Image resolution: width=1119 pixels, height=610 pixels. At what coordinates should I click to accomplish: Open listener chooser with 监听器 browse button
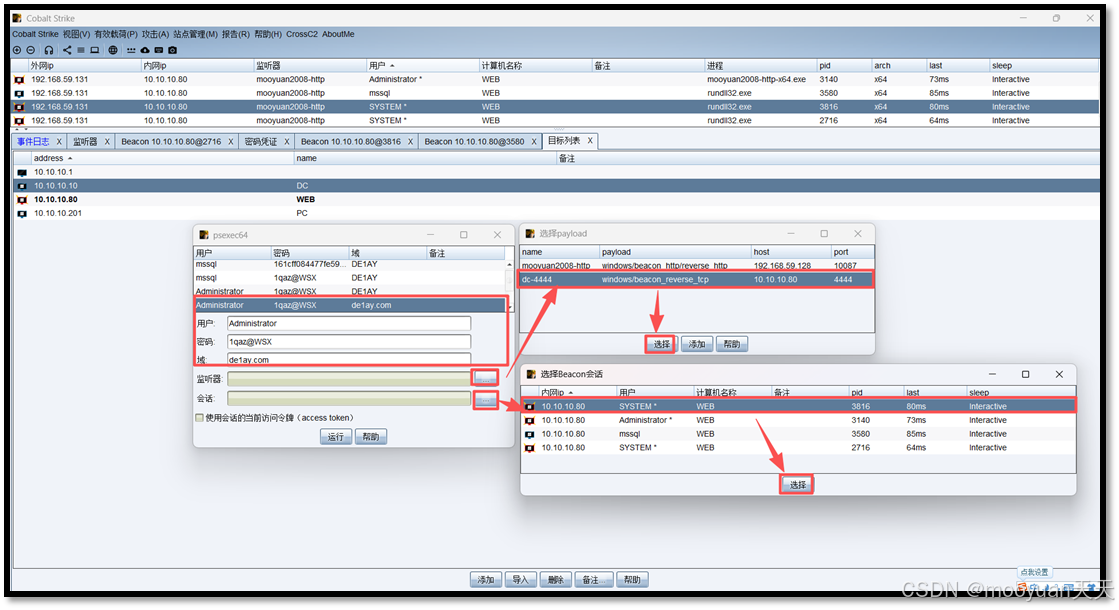pyautogui.click(x=486, y=378)
